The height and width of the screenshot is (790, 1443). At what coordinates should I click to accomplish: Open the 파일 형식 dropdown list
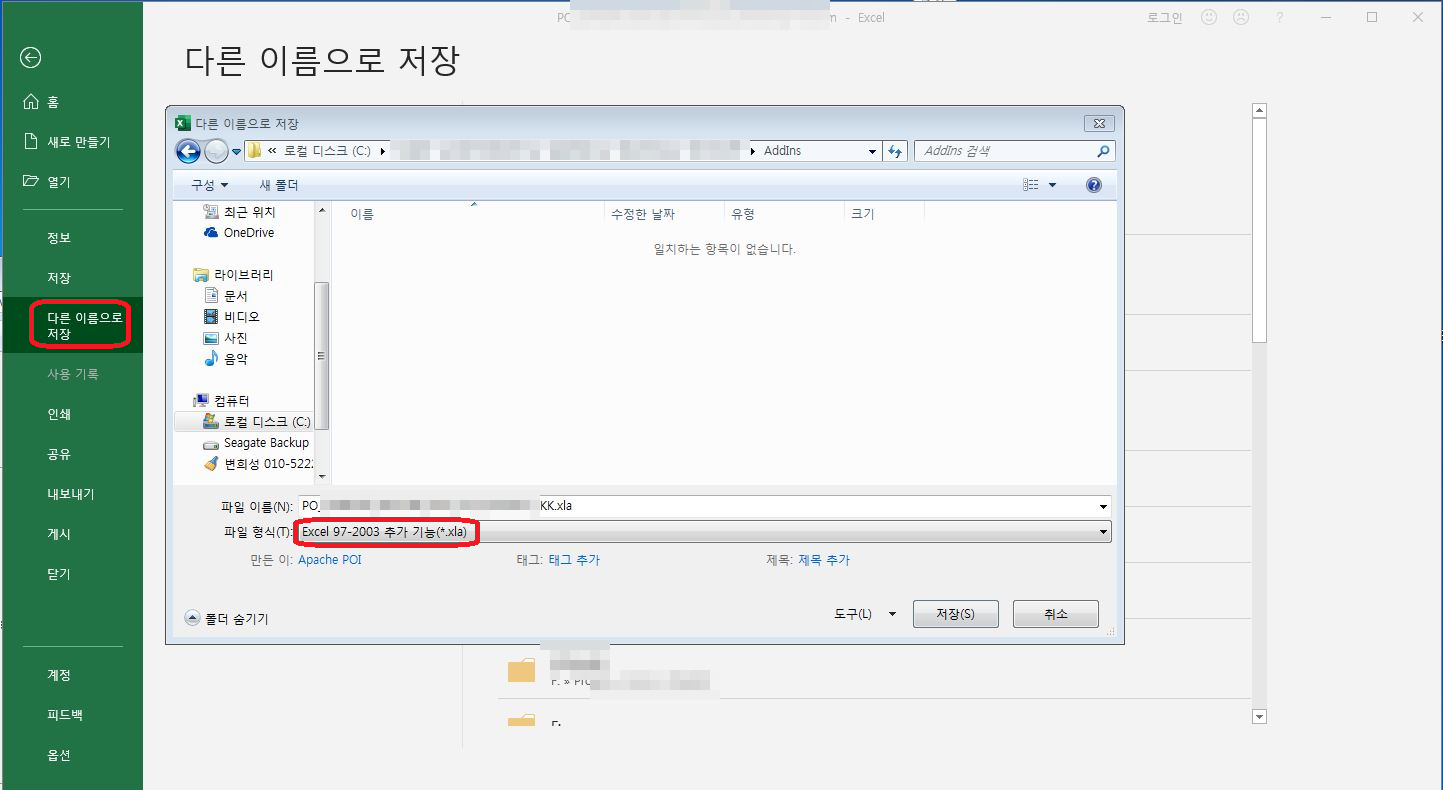(x=1103, y=532)
